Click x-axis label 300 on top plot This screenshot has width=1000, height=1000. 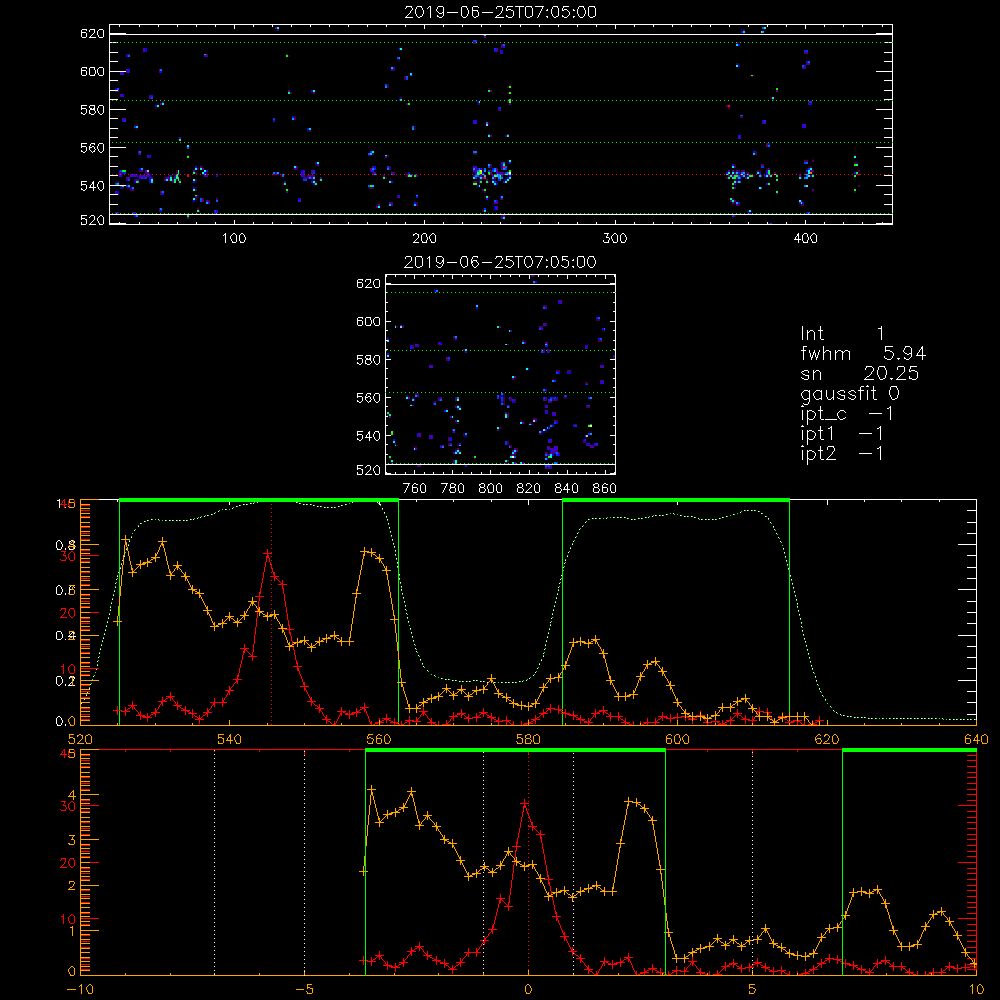(615, 239)
